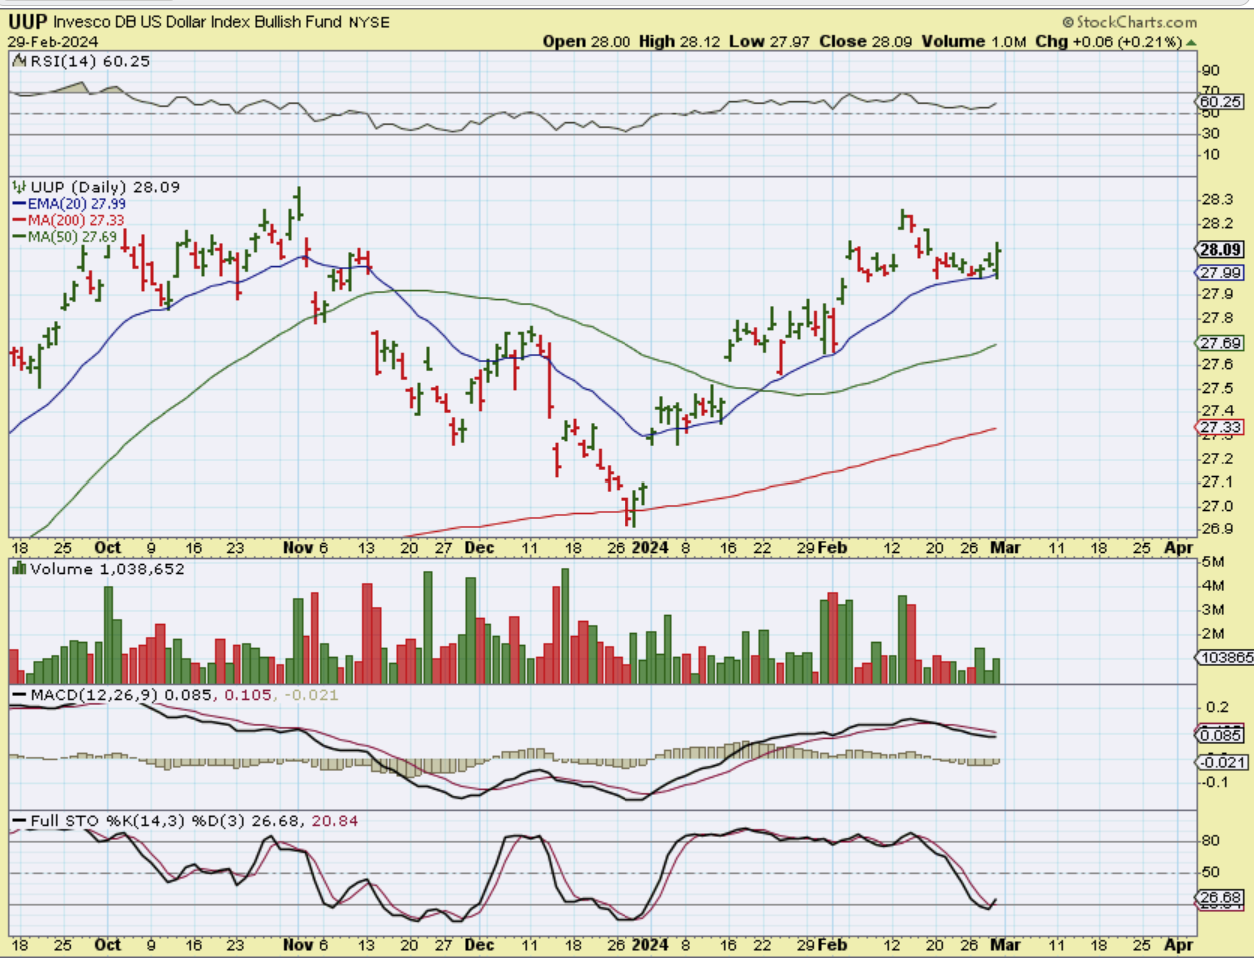The height and width of the screenshot is (960, 1254).
Task: Click the Volume 1.0M header value
Action: (975, 41)
